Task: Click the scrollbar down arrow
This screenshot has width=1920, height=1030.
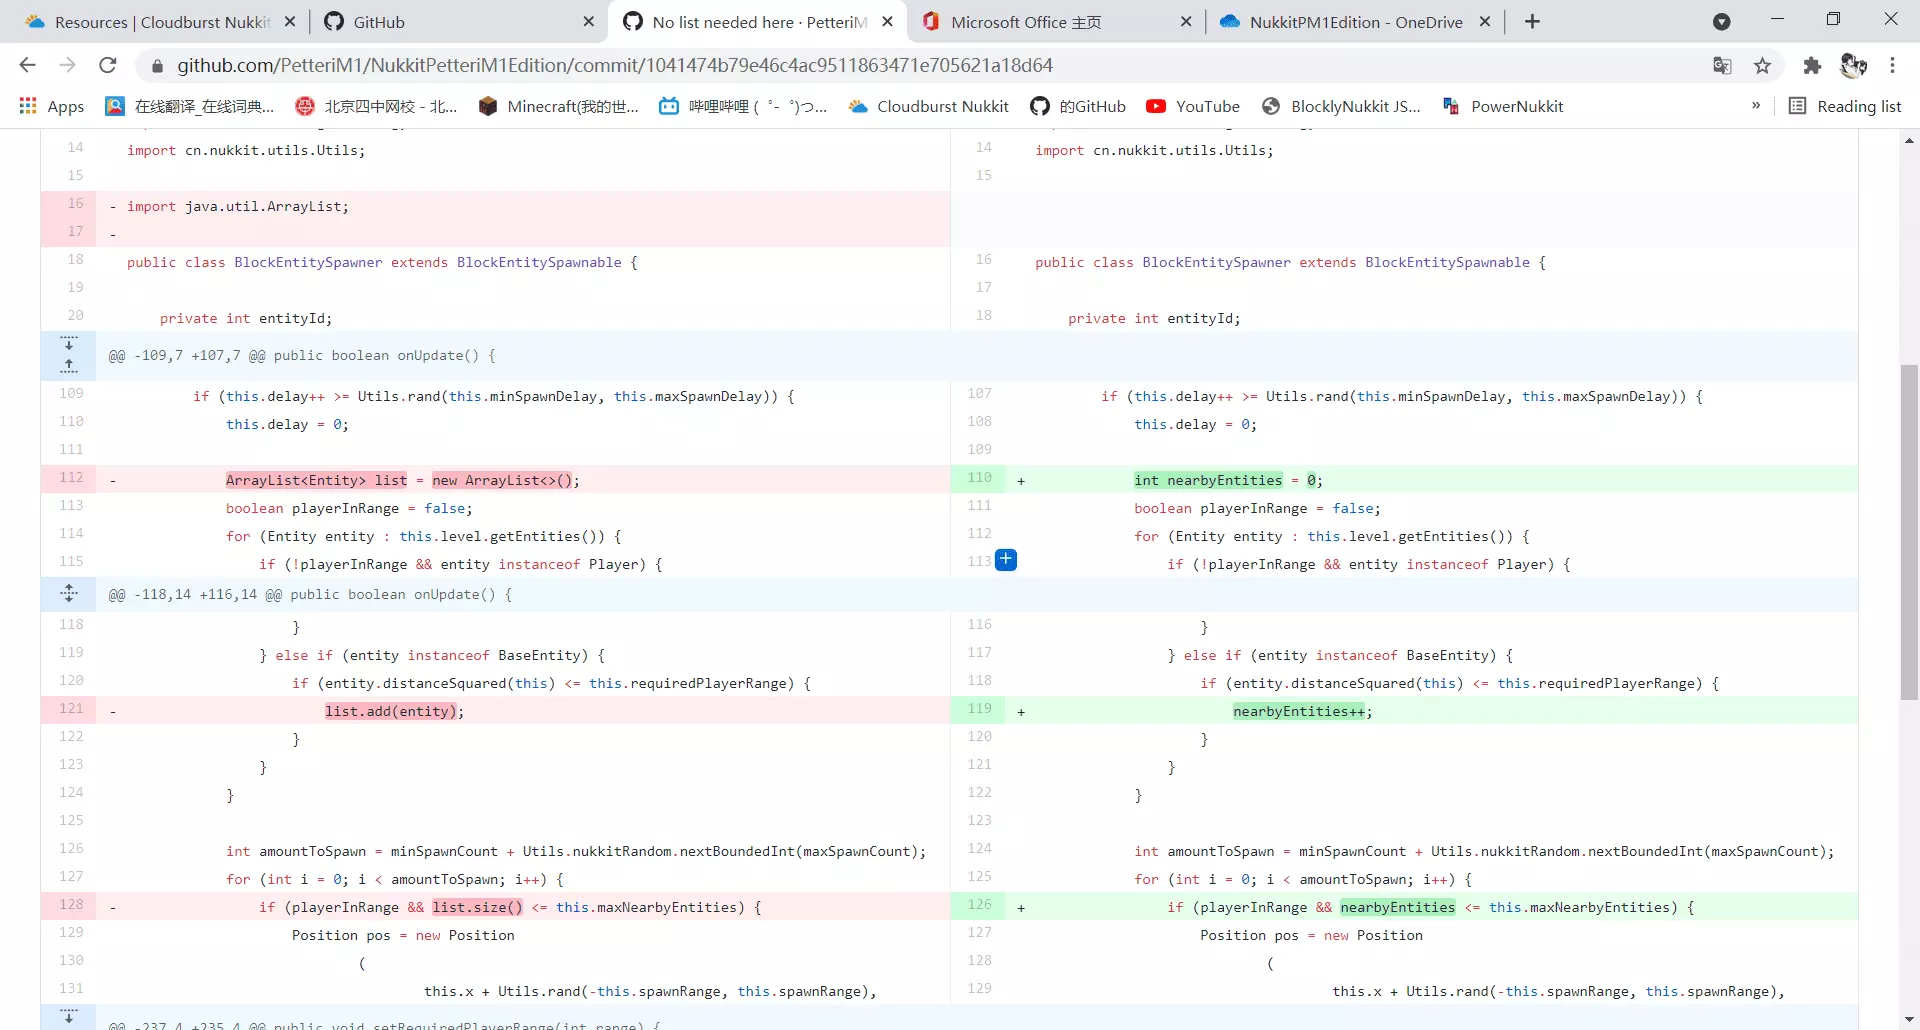Action: click(1909, 1019)
